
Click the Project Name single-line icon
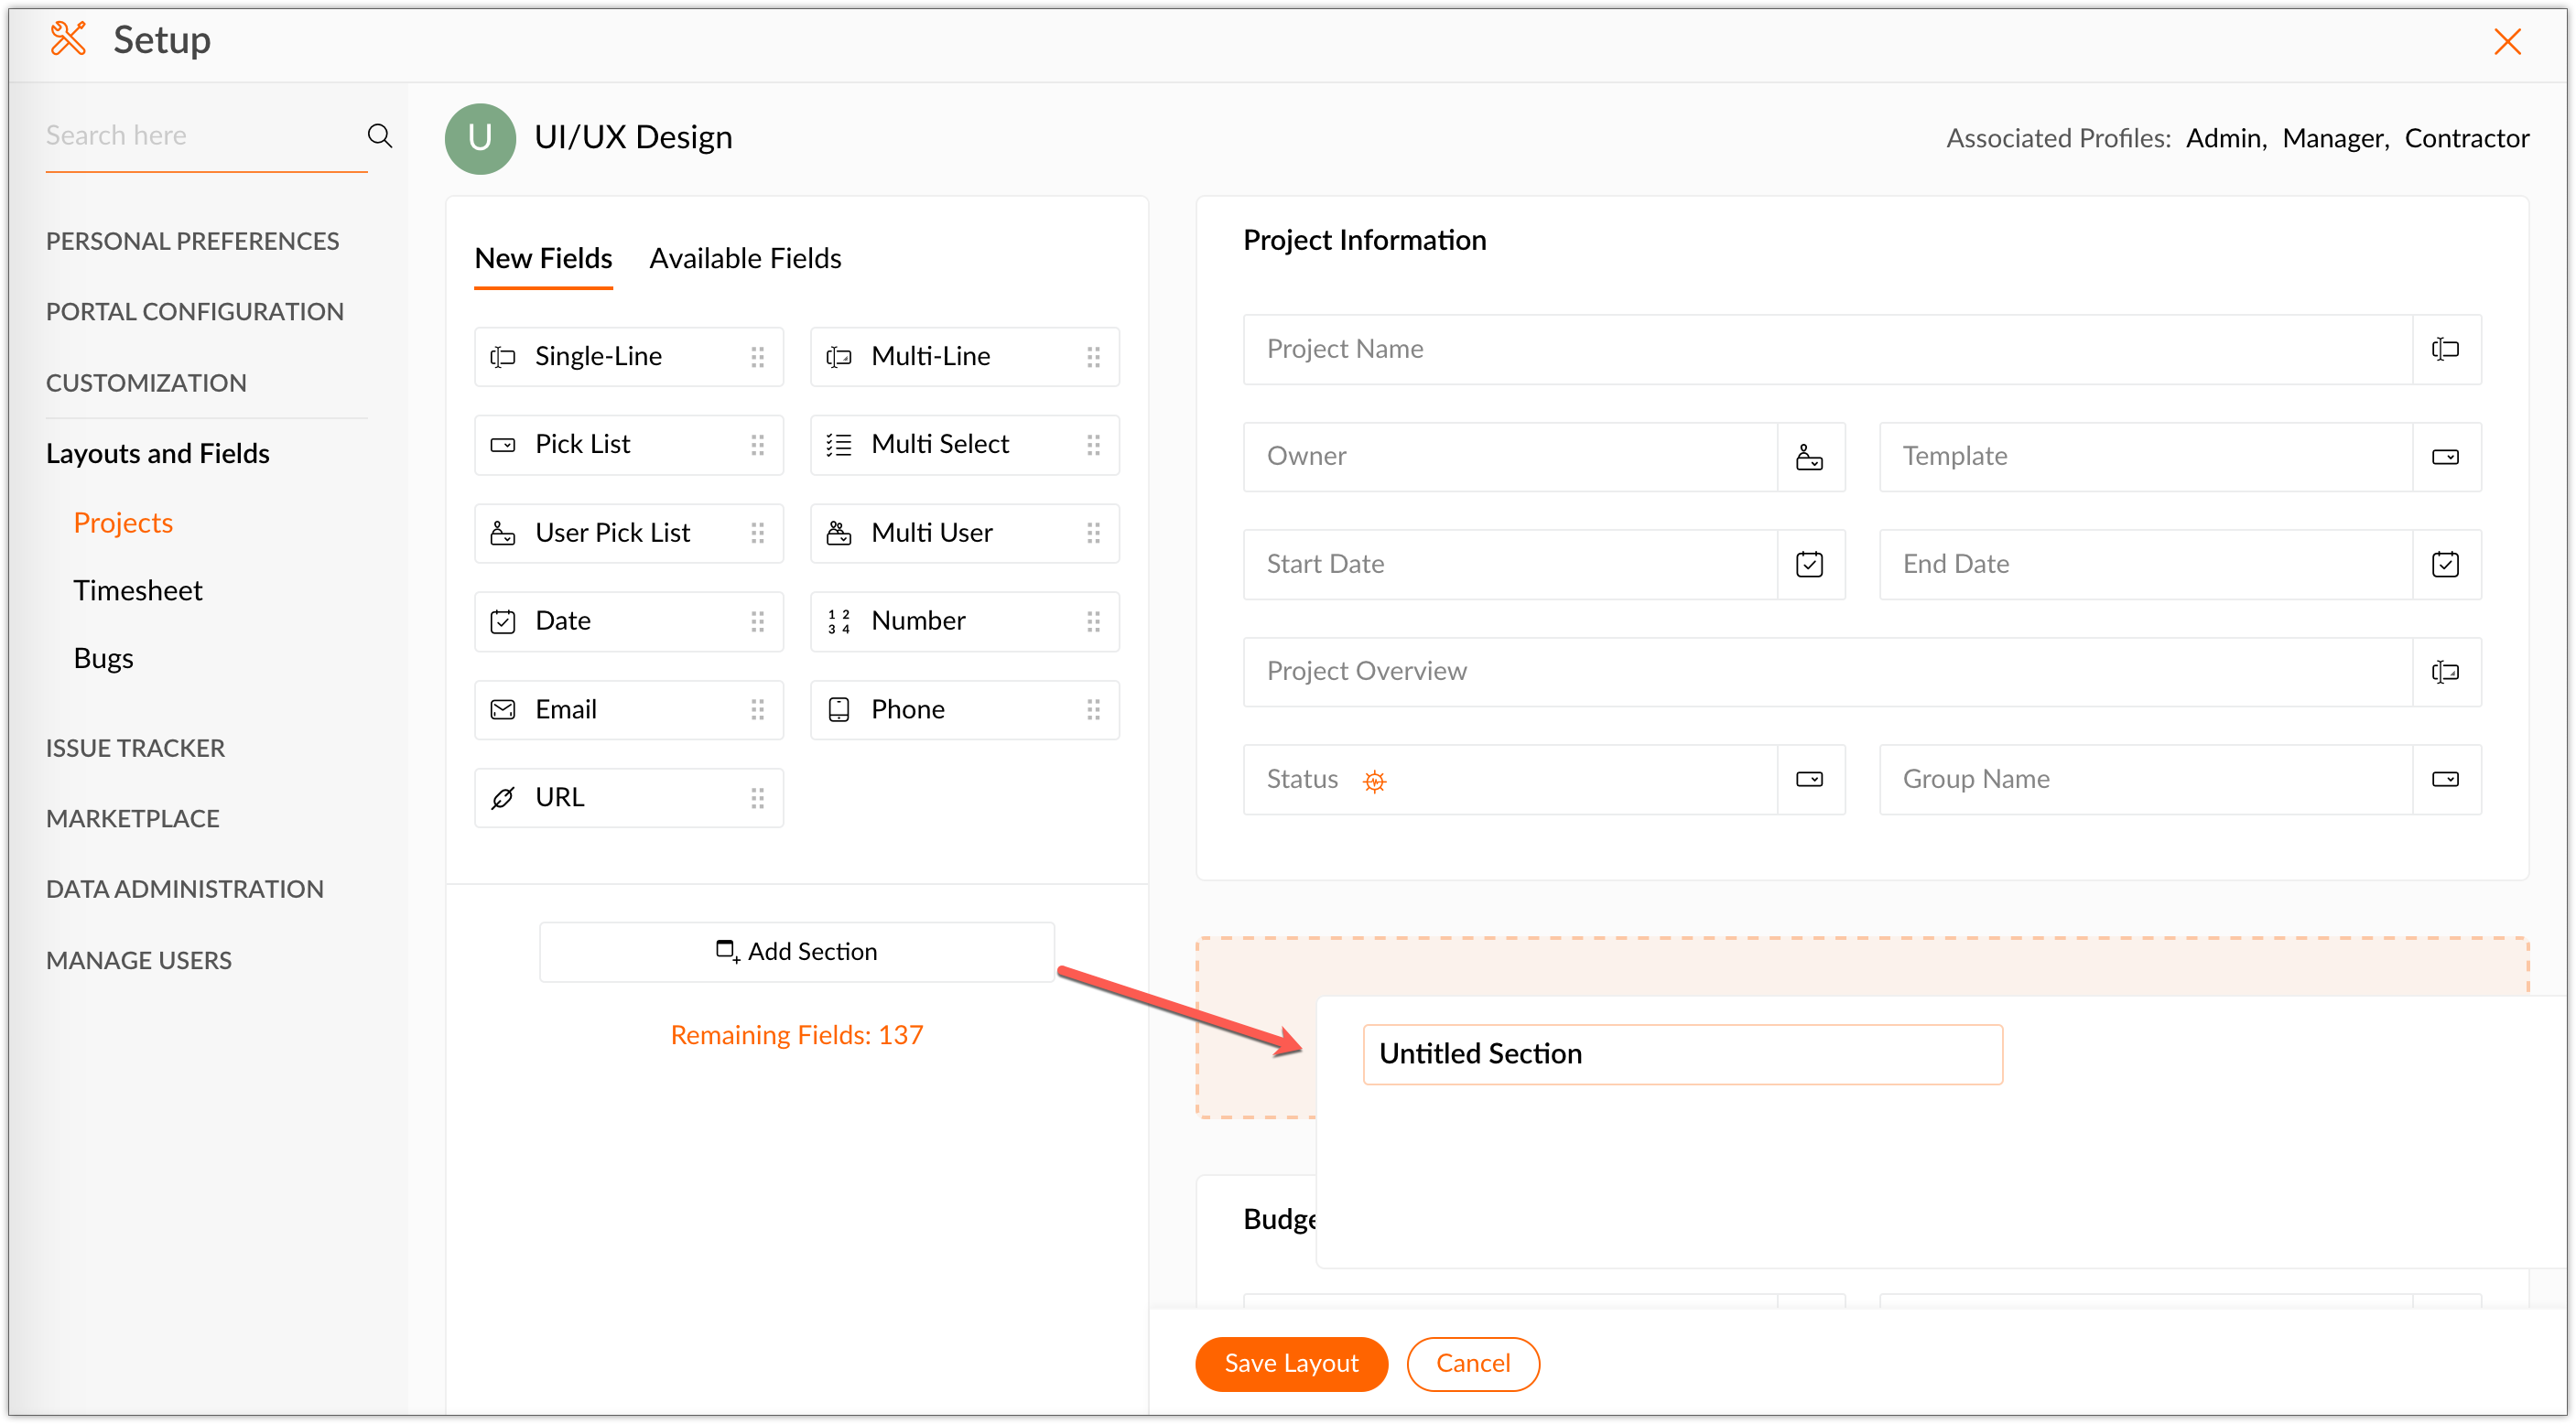2445,349
